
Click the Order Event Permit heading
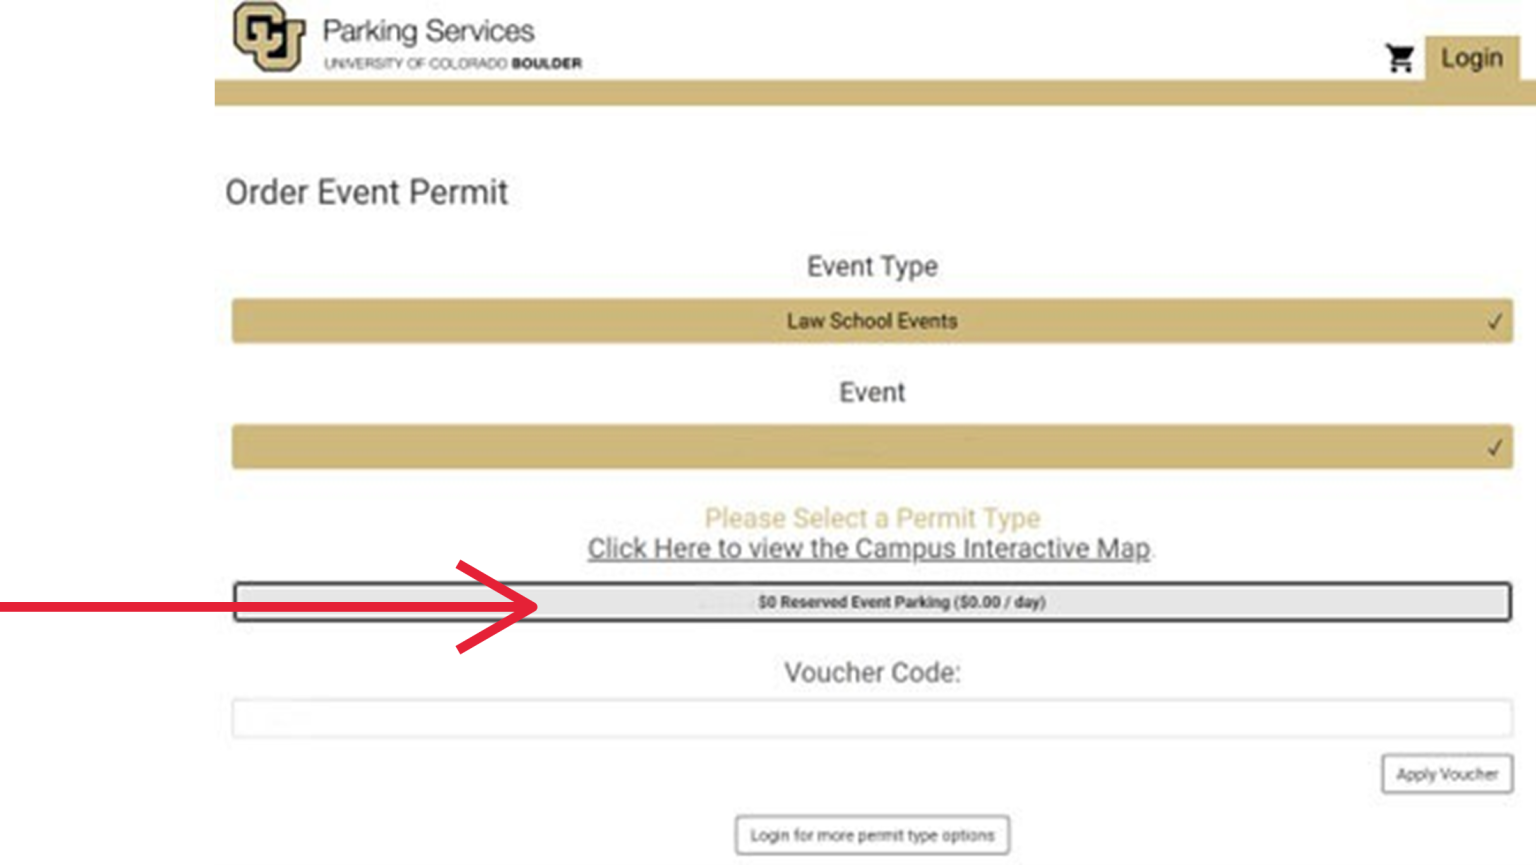[x=366, y=192]
